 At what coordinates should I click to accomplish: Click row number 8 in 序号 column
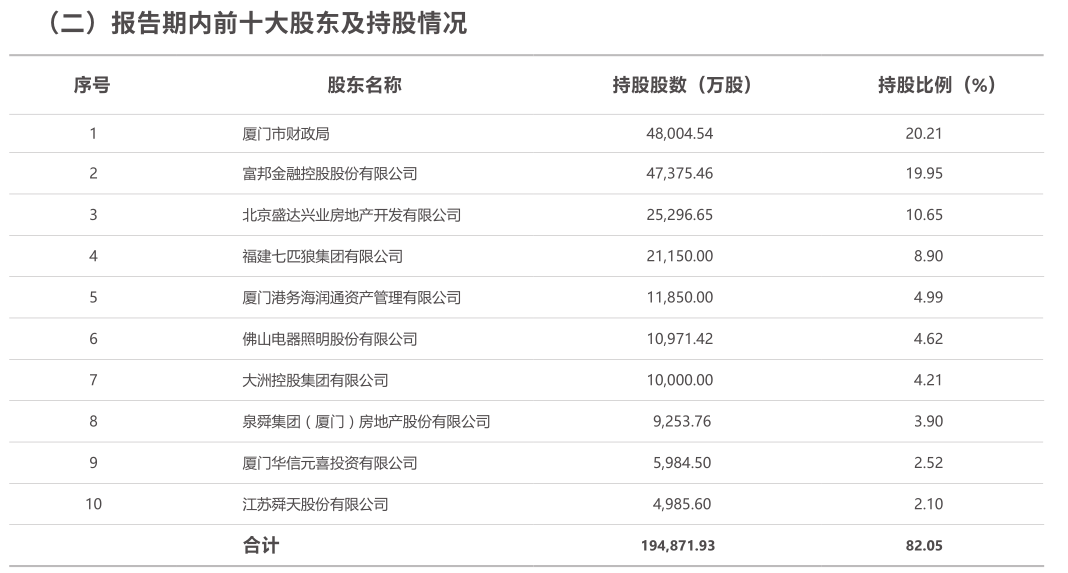point(93,422)
